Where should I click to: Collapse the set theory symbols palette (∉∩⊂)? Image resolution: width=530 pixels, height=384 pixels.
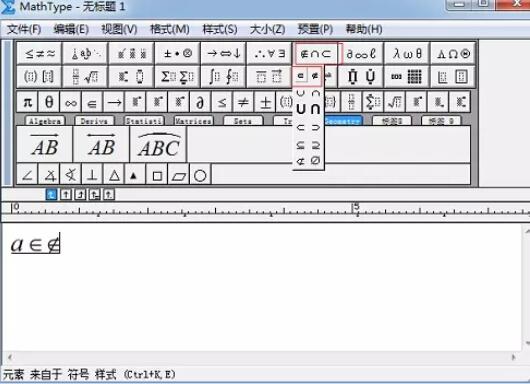(316, 53)
